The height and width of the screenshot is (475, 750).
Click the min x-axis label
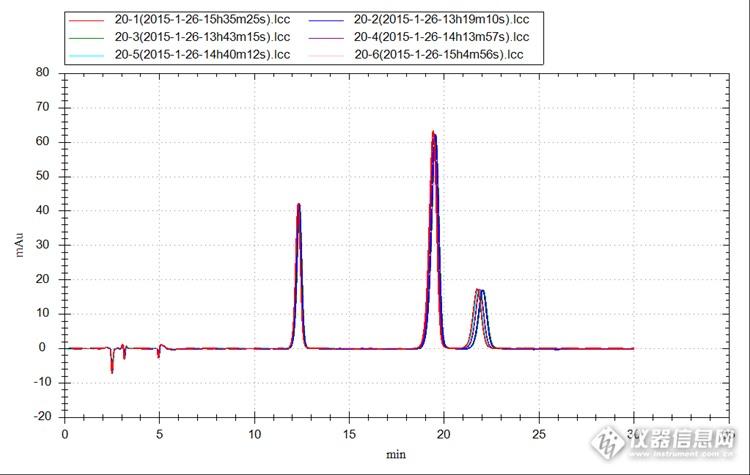pyautogui.click(x=395, y=453)
